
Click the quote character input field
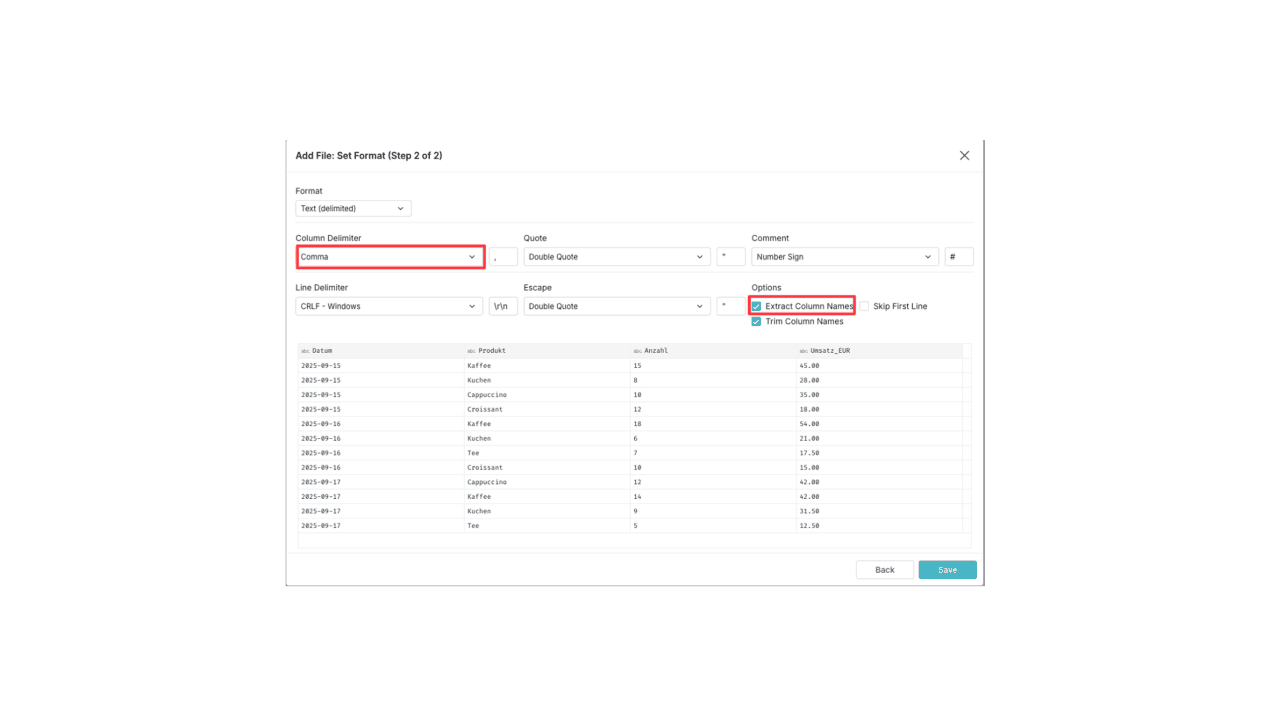tap(731, 257)
